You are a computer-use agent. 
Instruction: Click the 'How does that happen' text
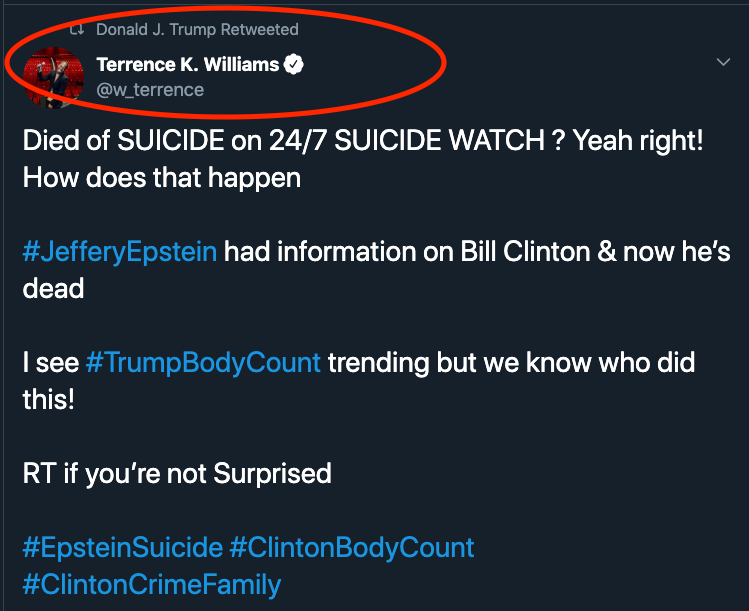tap(162, 178)
